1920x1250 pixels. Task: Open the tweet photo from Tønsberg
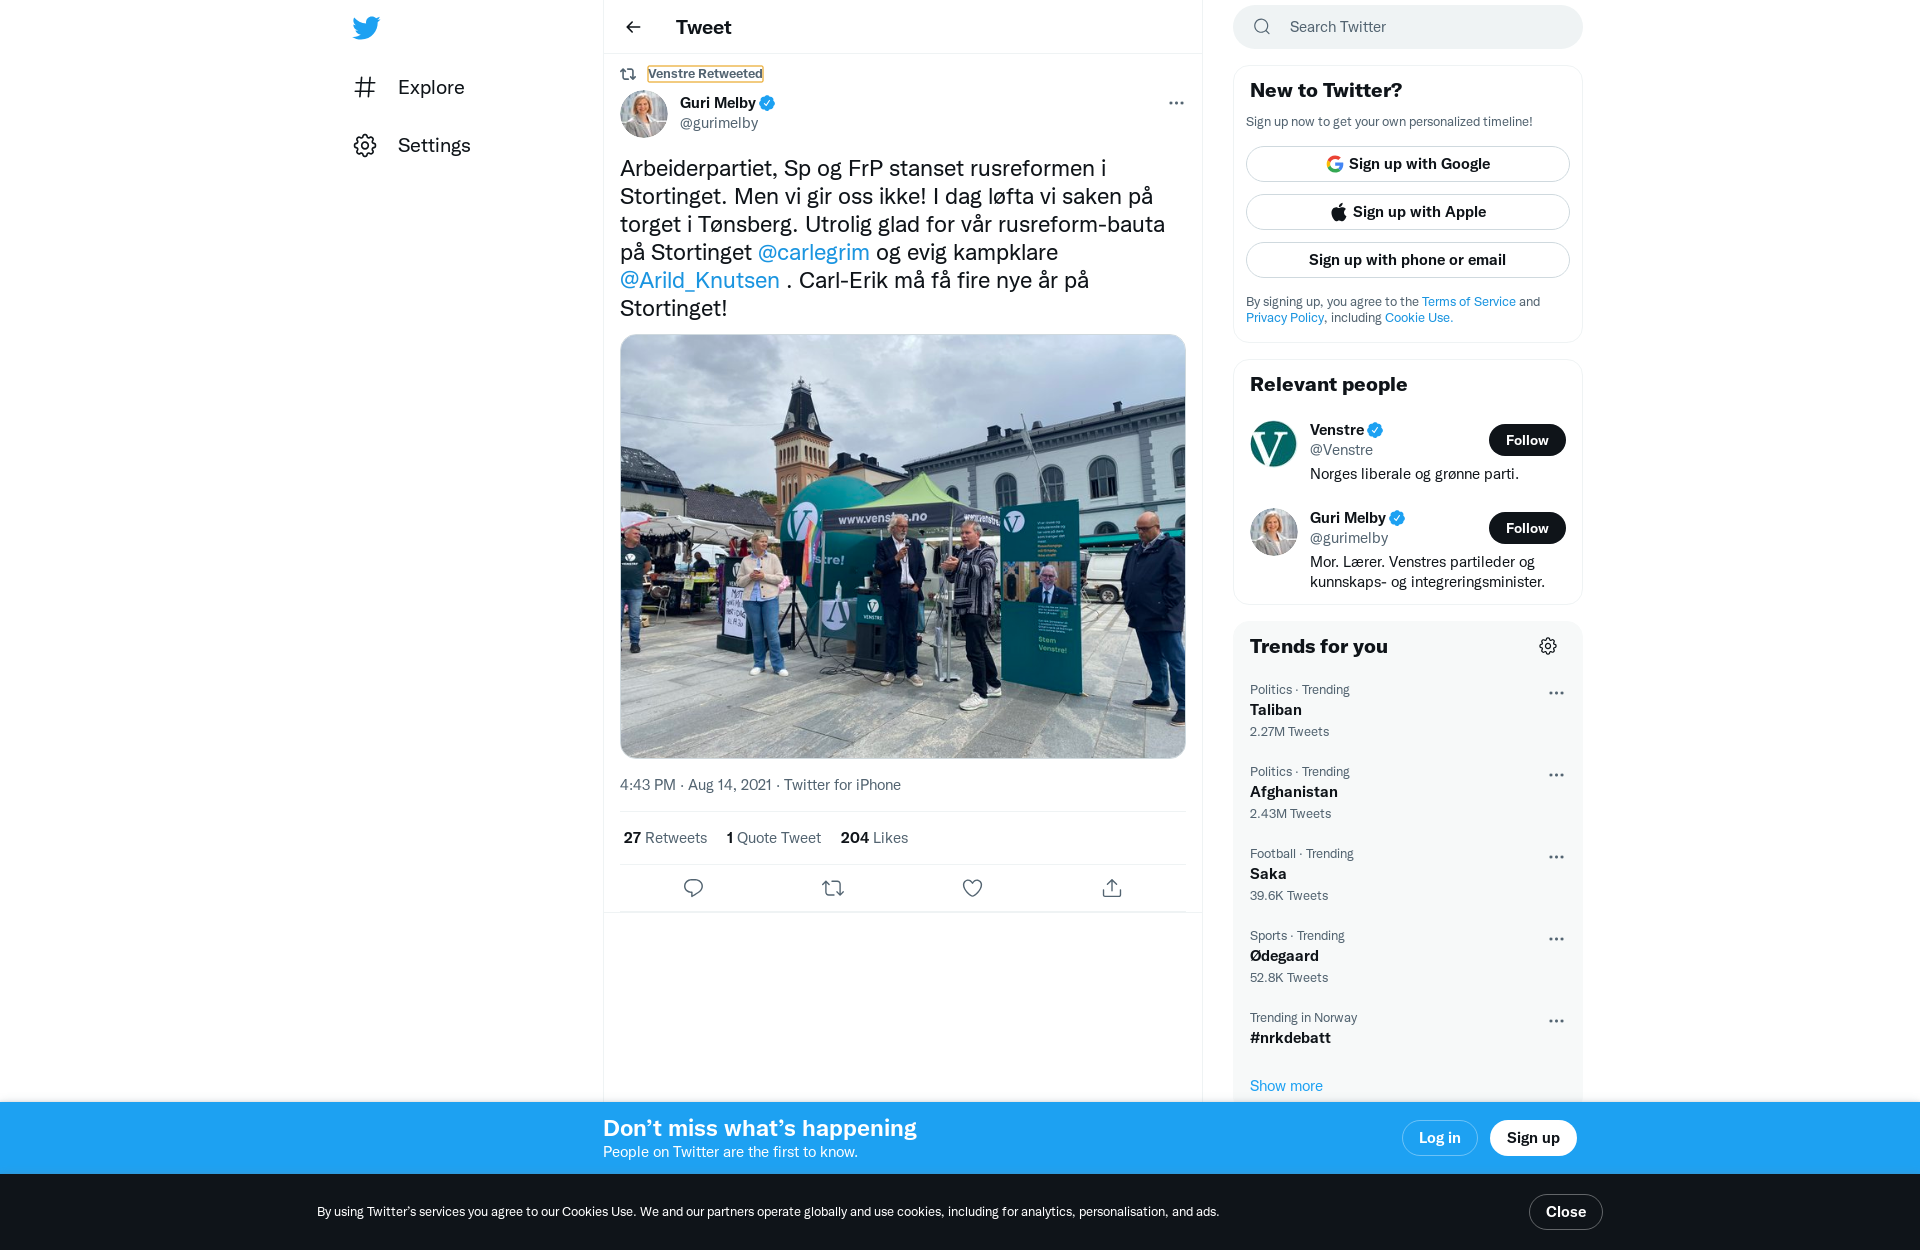click(x=902, y=546)
